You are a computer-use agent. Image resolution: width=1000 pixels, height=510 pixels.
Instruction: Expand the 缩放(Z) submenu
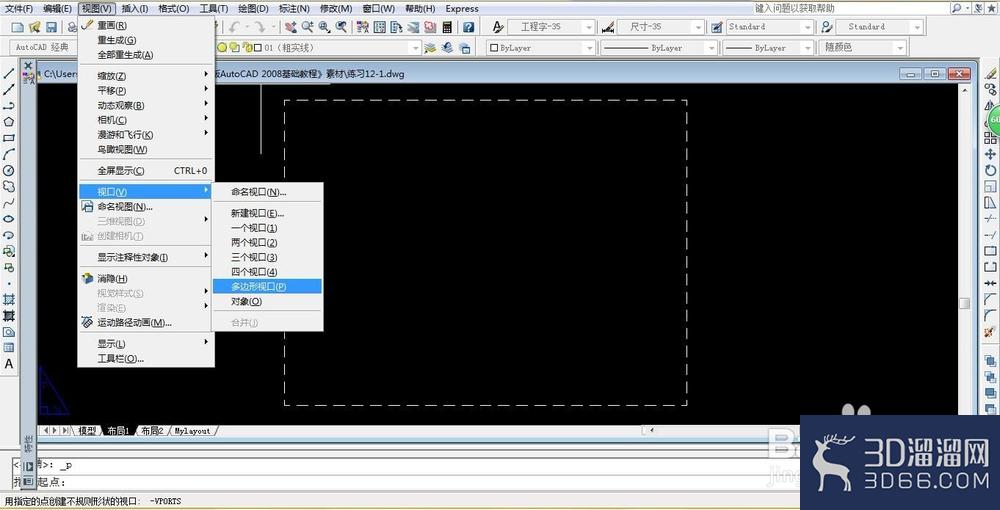146,76
